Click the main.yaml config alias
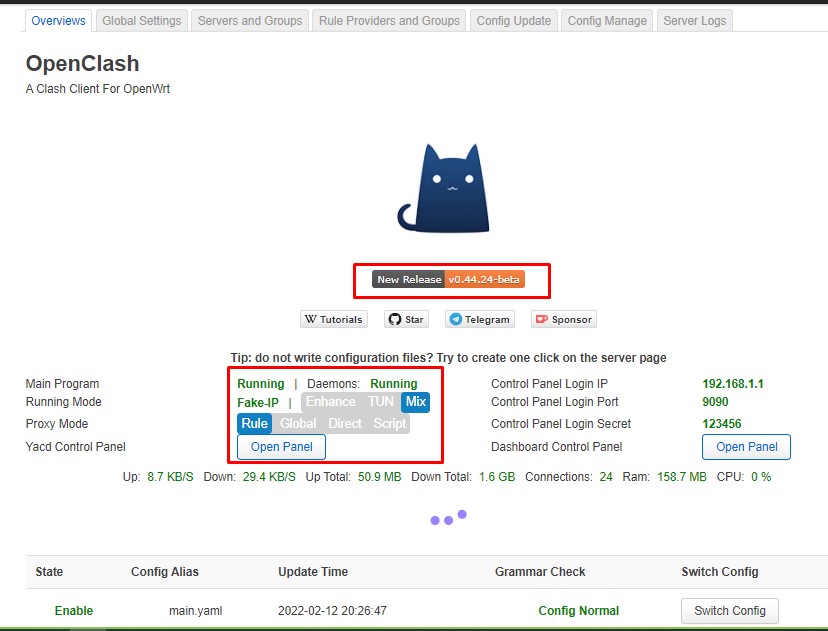The height and width of the screenshot is (631, 828). pos(195,611)
